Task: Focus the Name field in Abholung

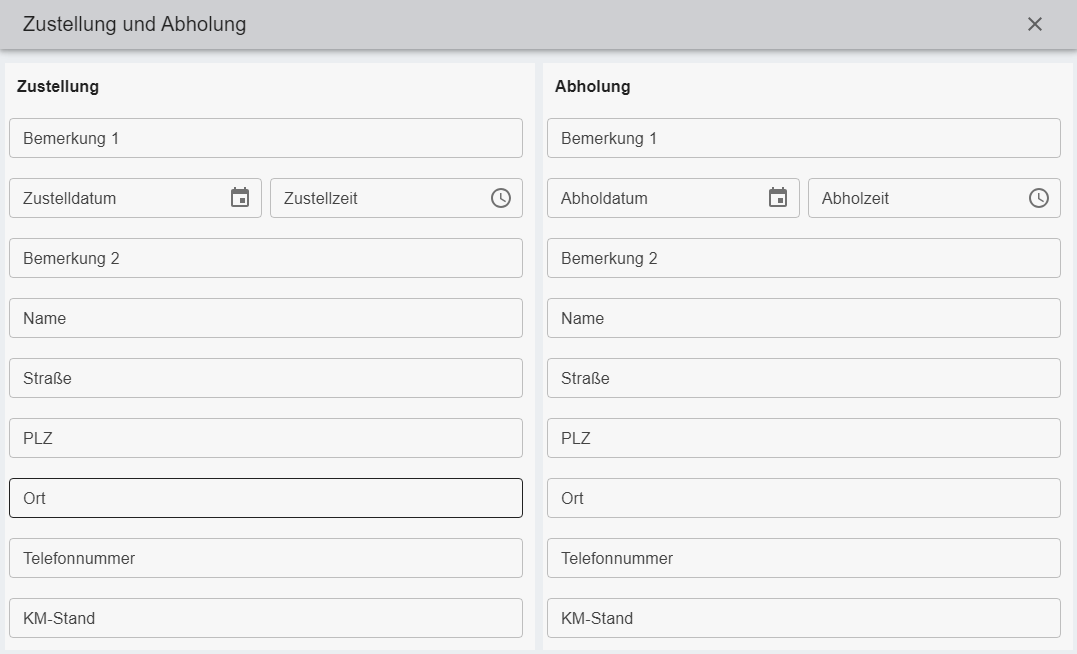Action: (x=803, y=318)
